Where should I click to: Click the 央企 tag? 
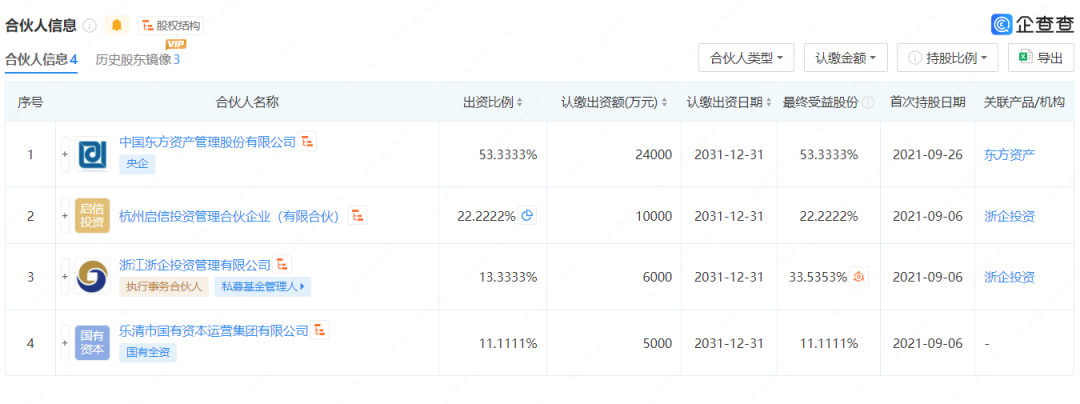pos(137,164)
